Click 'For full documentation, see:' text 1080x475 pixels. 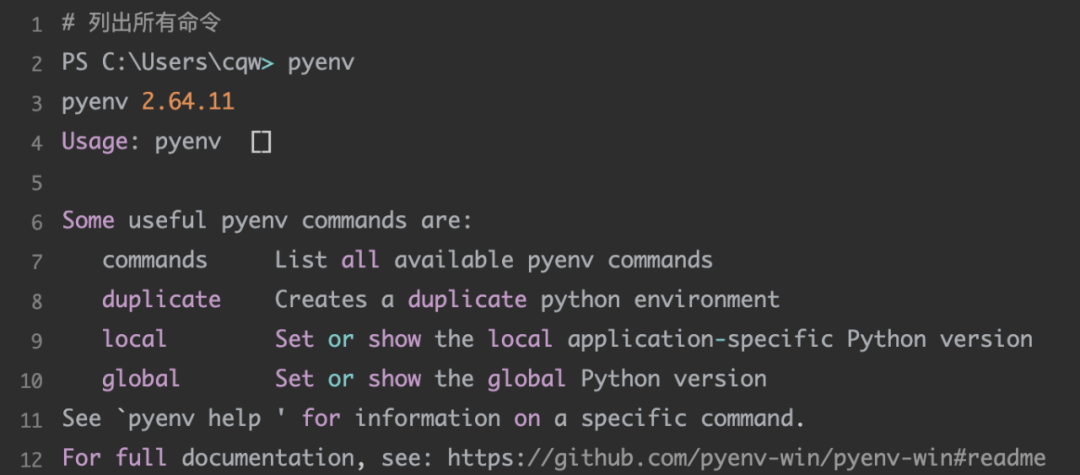(x=248, y=458)
